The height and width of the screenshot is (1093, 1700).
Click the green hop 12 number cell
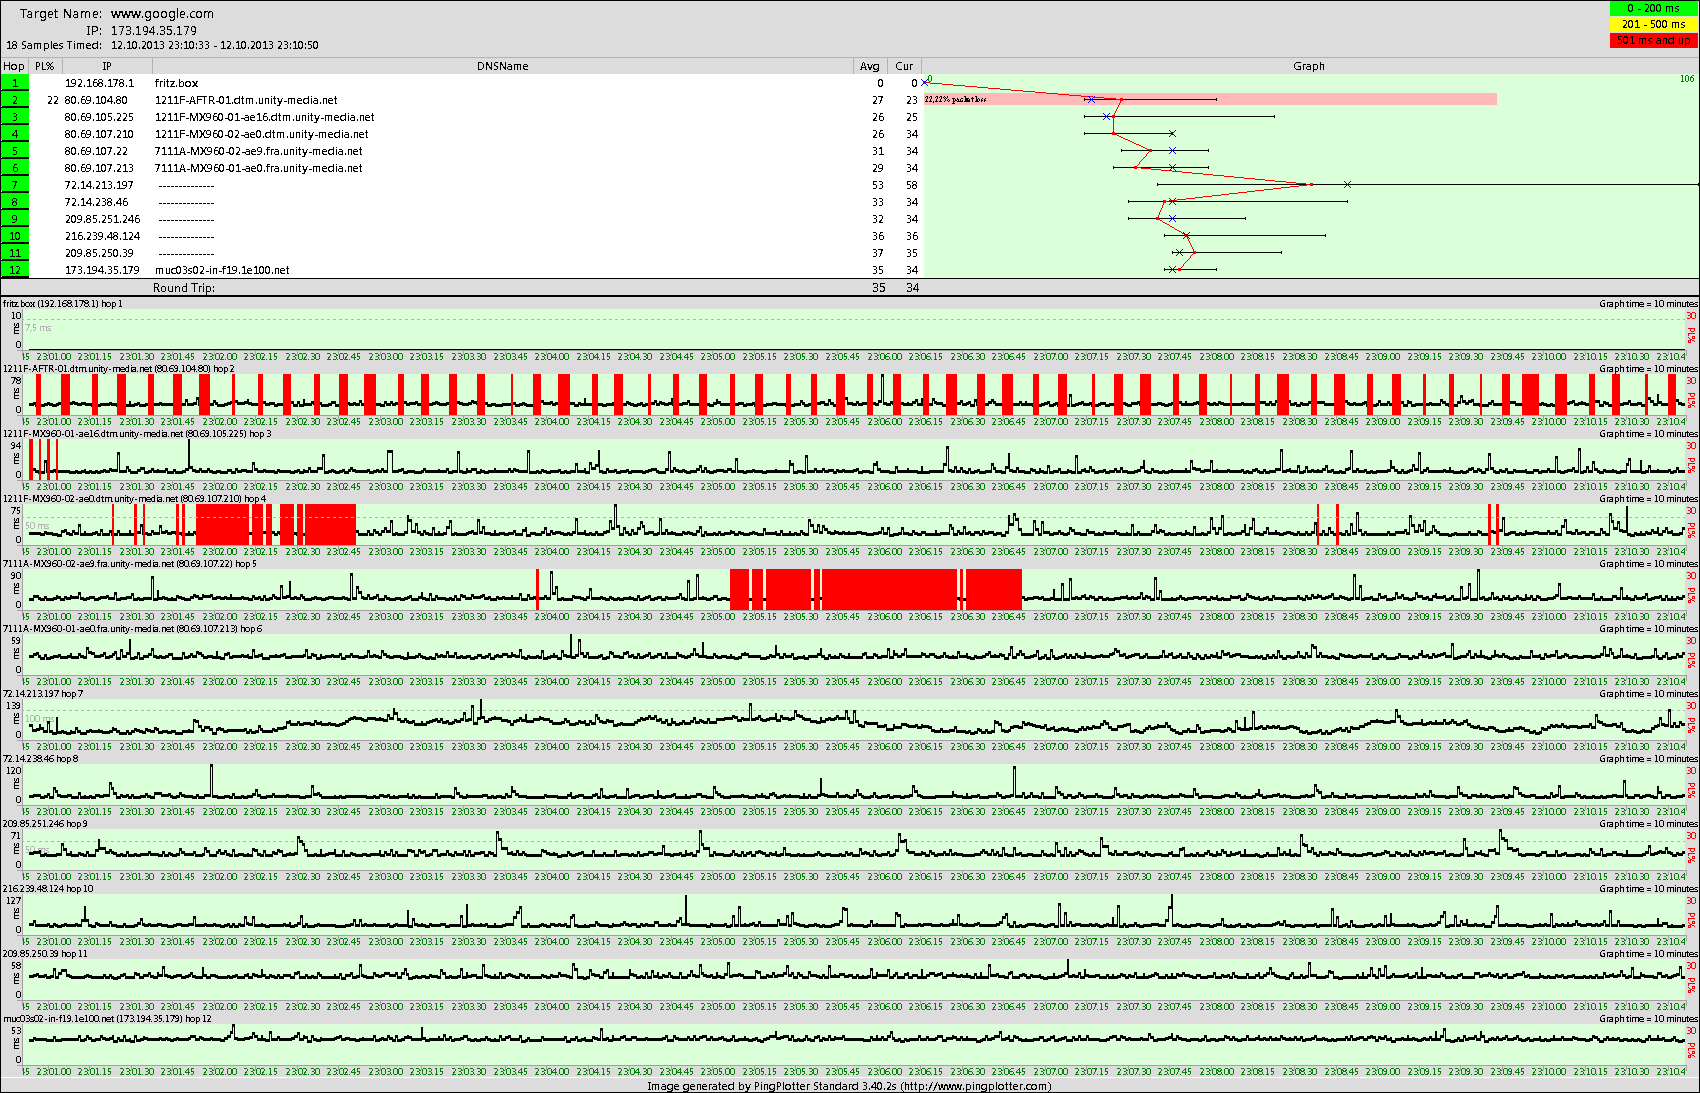click(x=15, y=270)
